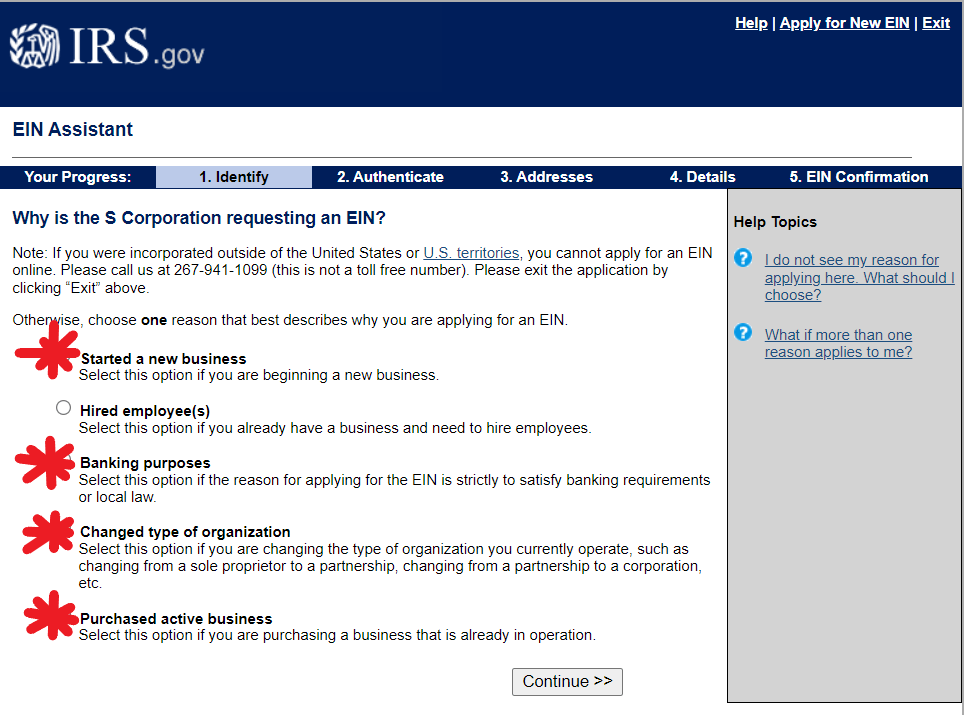Exit the application via Exit link
Viewport: 964px width, 715px height.
click(x=936, y=23)
